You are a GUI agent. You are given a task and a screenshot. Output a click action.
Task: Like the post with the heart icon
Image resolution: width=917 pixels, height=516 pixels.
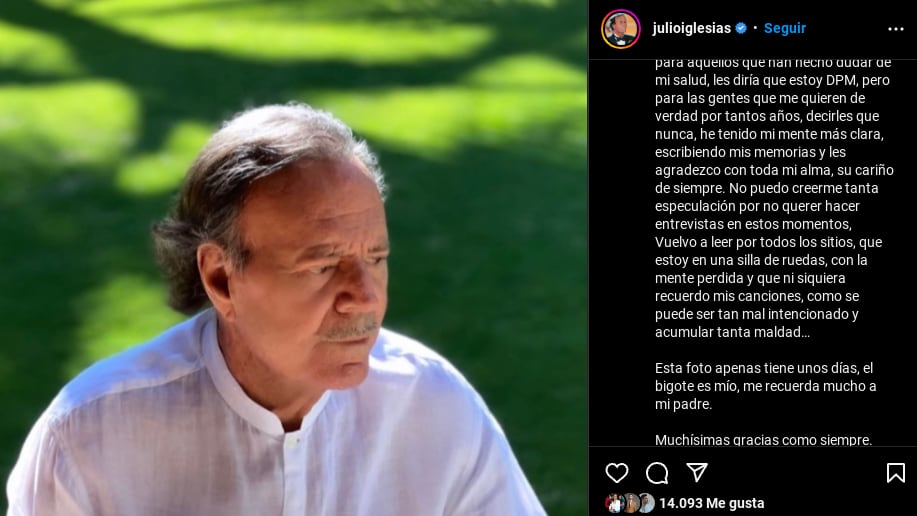pyautogui.click(x=616, y=473)
